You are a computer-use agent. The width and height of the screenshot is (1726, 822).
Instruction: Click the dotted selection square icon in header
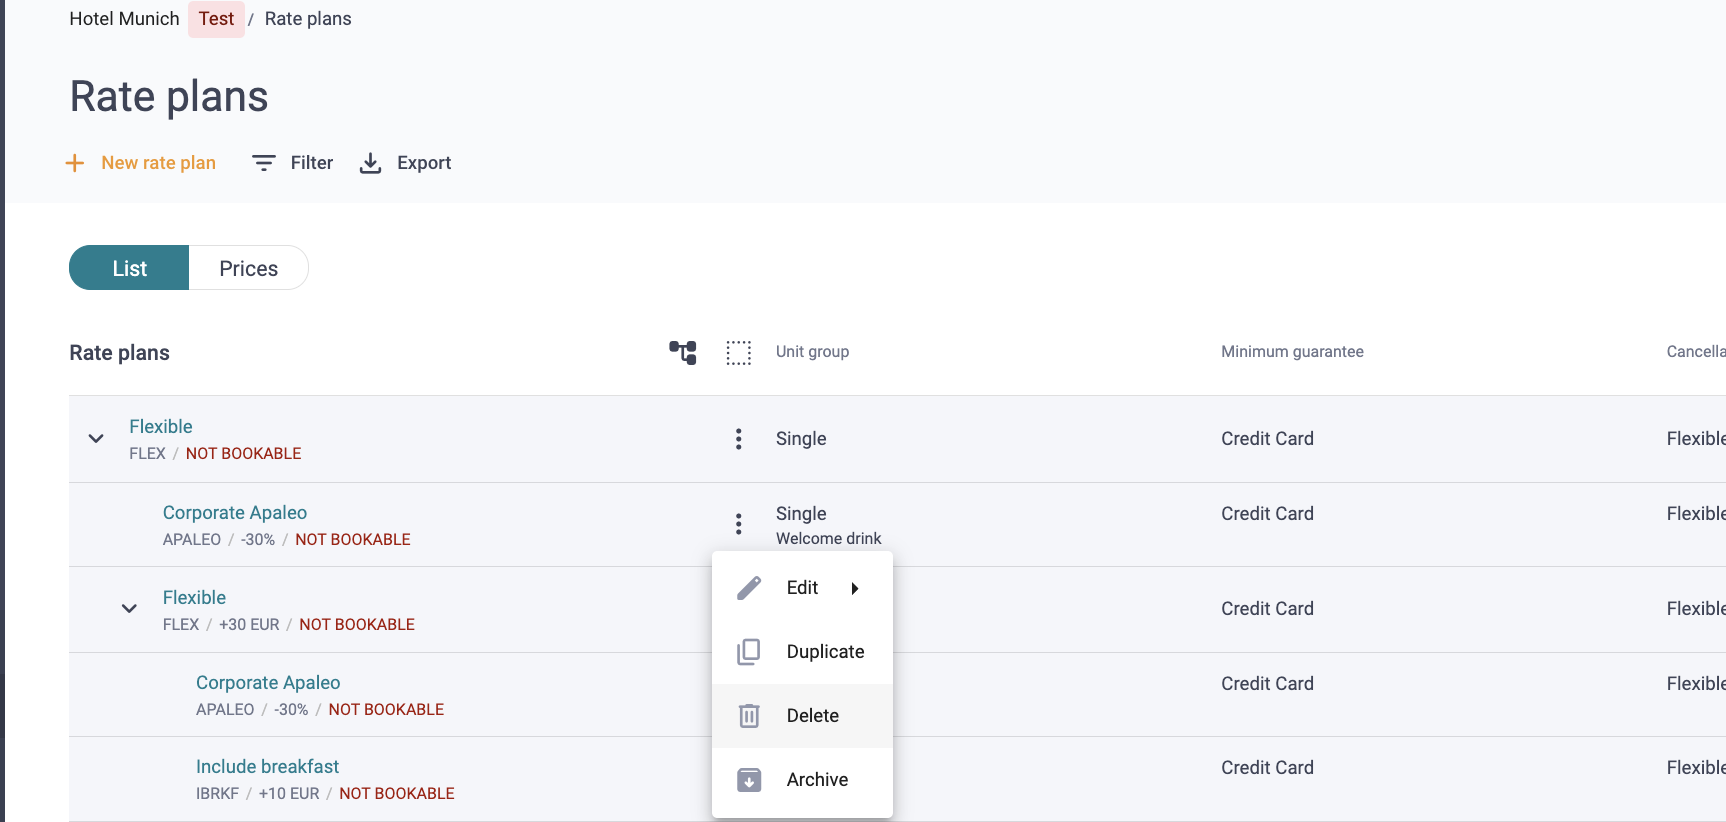click(x=739, y=353)
